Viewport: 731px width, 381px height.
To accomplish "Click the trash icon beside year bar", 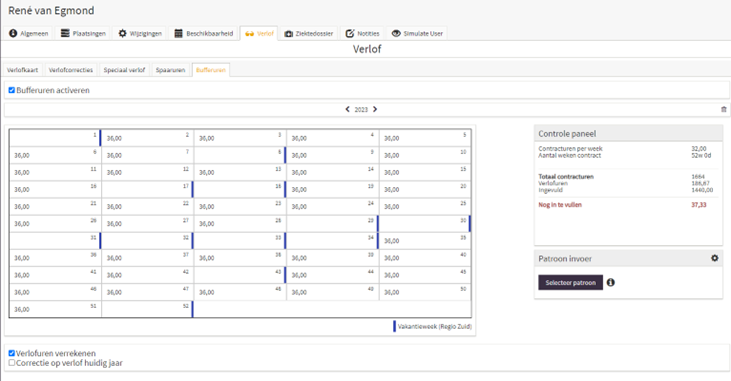I will [x=724, y=109].
